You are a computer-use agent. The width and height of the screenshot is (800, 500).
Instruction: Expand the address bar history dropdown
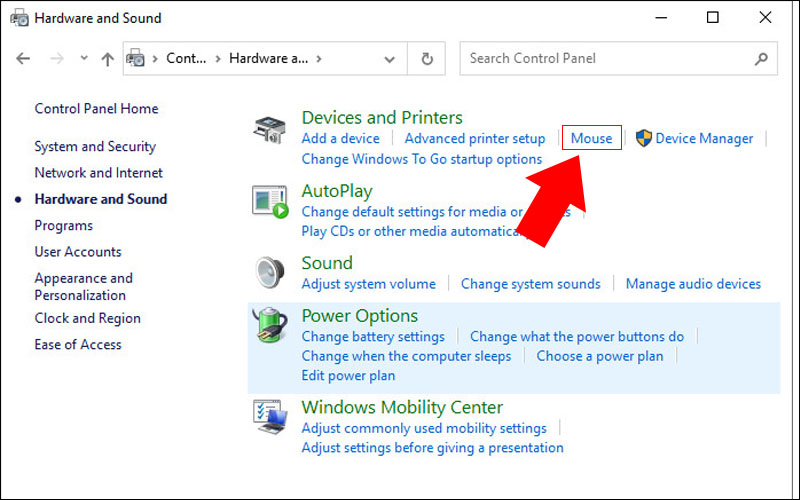[389, 59]
